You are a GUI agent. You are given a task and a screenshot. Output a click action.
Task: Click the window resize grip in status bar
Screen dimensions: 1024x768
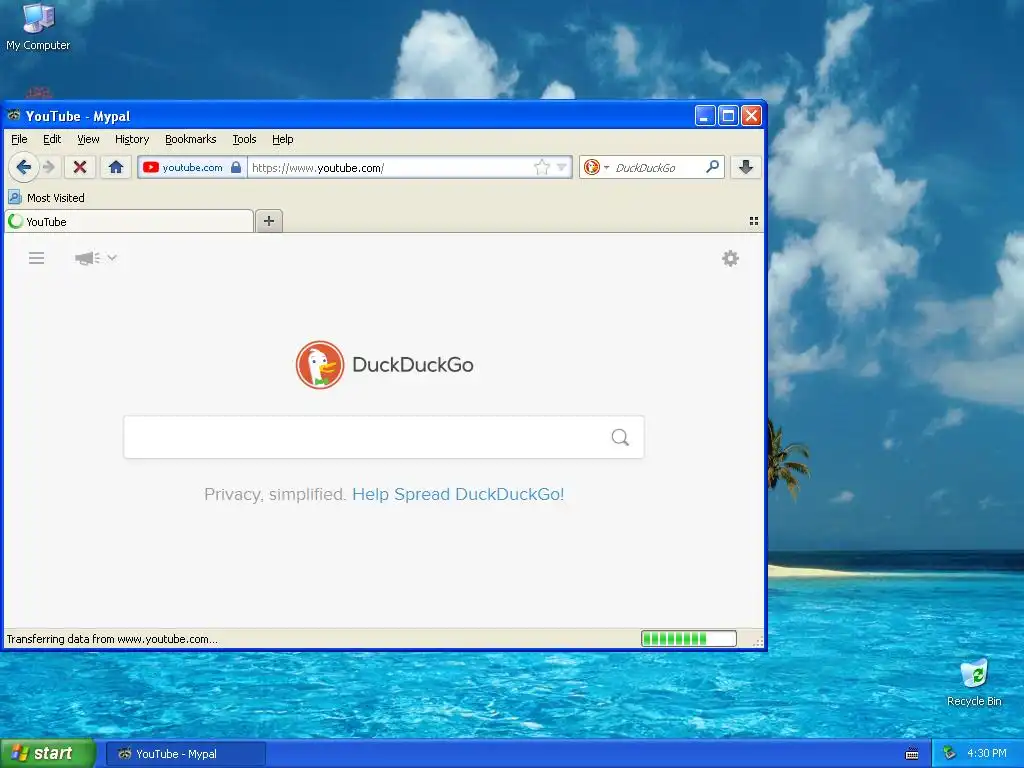758,641
